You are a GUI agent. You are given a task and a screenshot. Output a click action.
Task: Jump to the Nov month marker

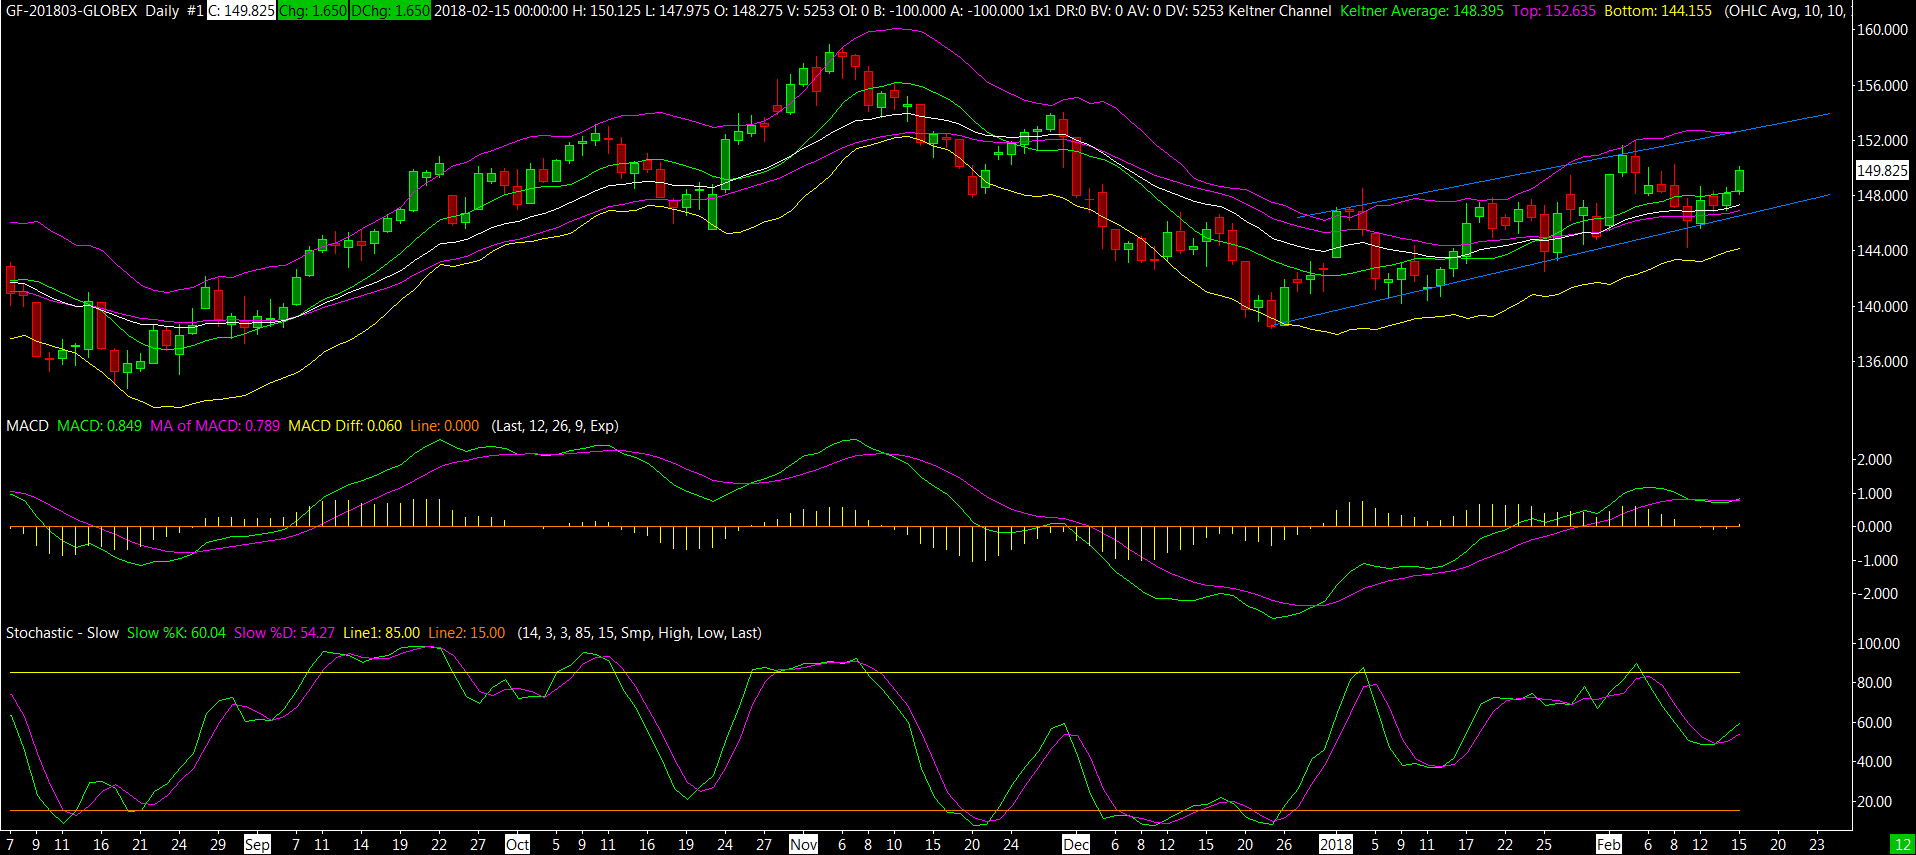click(x=803, y=845)
